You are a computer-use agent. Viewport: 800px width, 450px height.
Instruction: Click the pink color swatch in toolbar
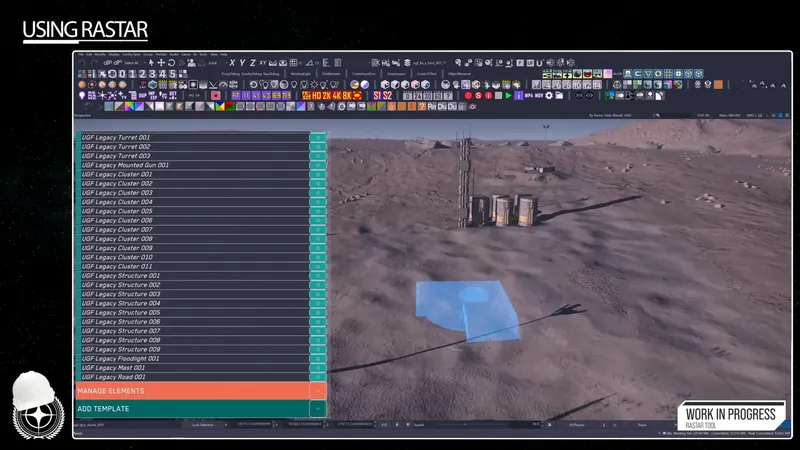click(x=607, y=74)
